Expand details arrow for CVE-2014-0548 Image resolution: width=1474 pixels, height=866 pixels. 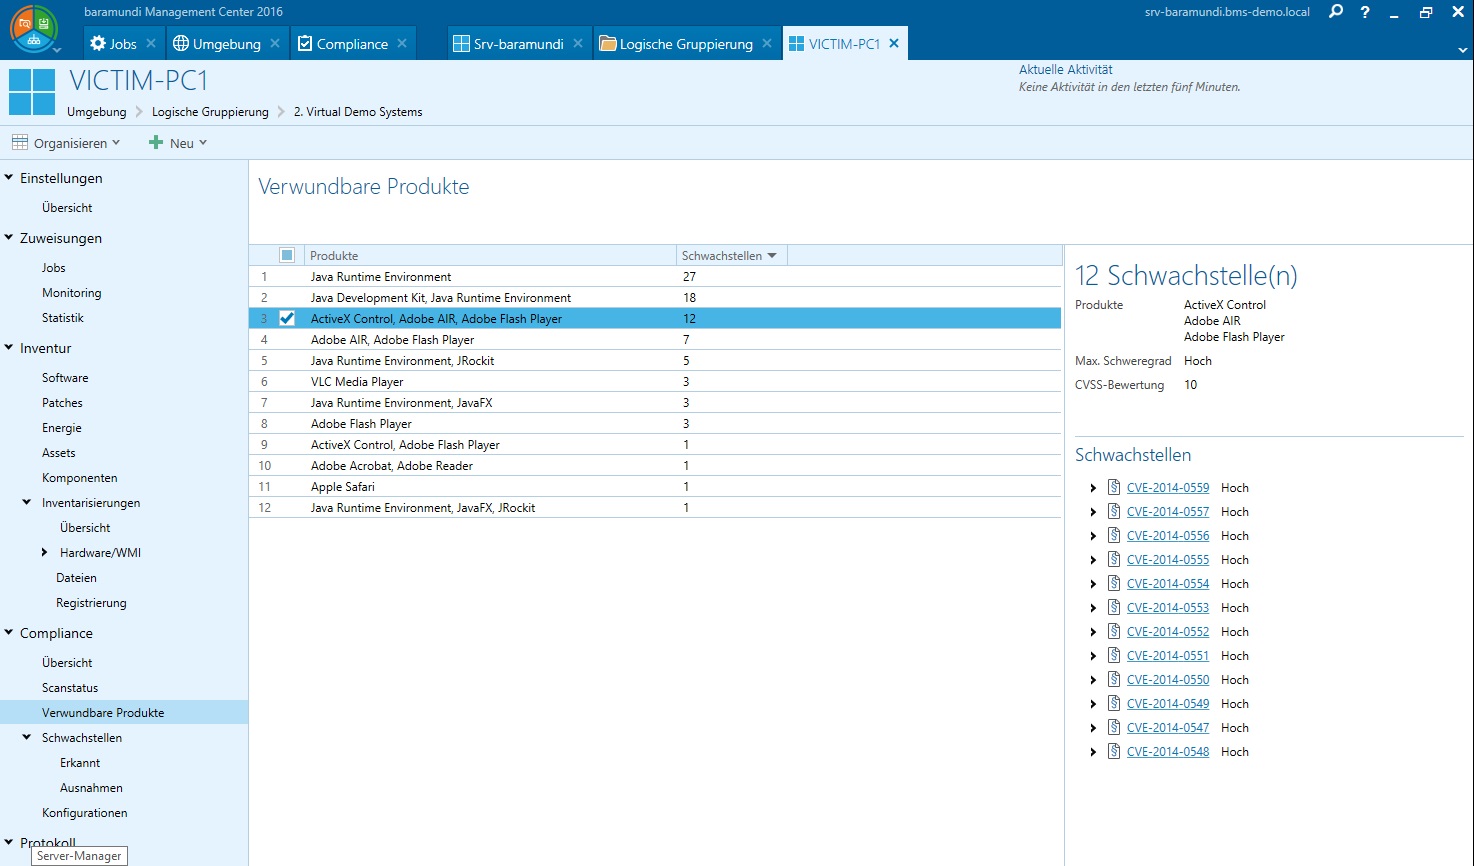(x=1093, y=752)
